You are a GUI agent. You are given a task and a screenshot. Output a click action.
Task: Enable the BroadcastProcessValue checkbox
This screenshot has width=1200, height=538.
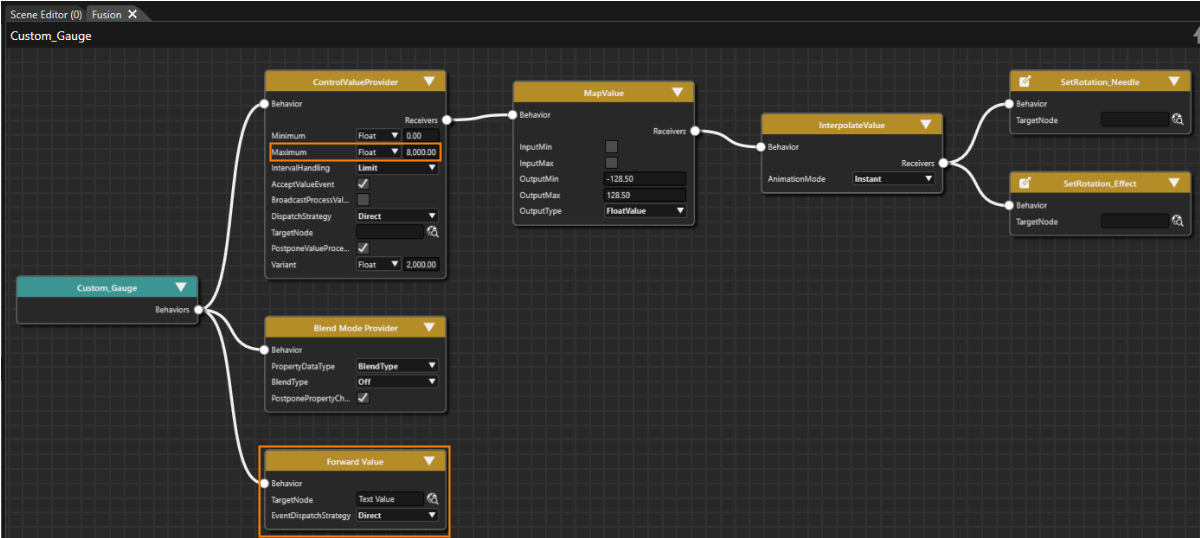point(363,200)
